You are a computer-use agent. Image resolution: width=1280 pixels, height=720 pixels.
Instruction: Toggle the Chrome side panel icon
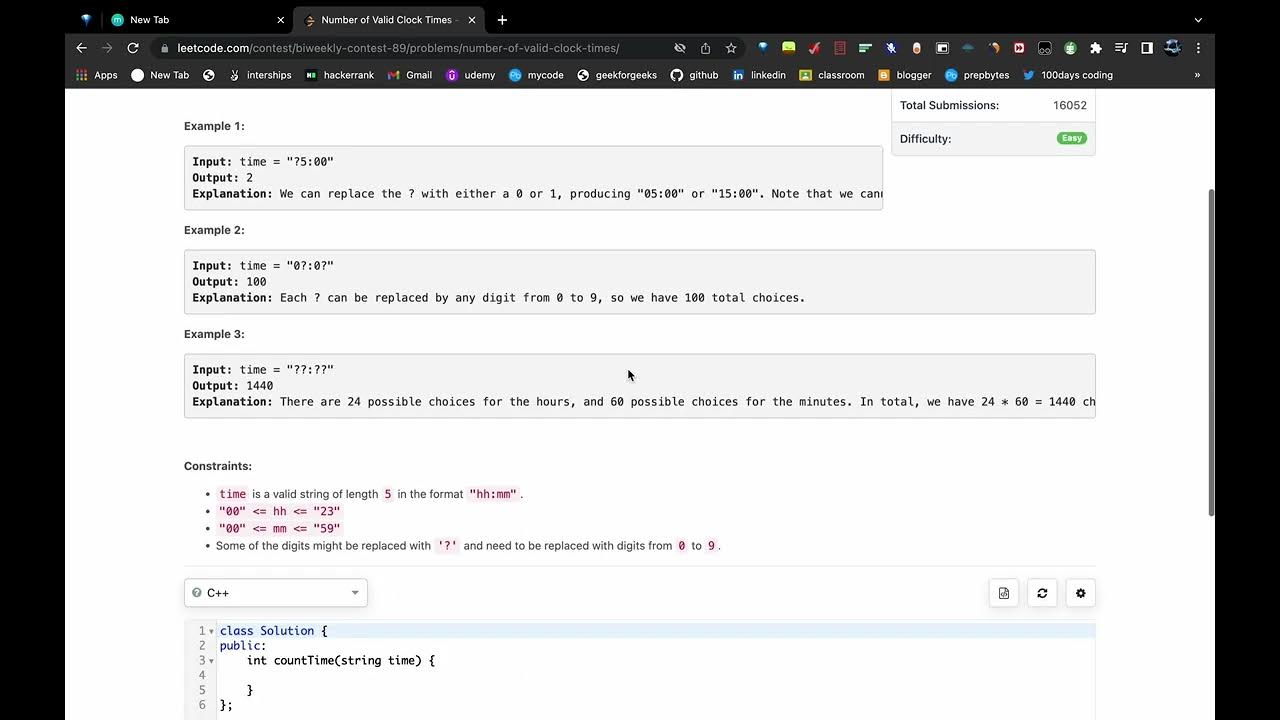pyautogui.click(x=1147, y=48)
